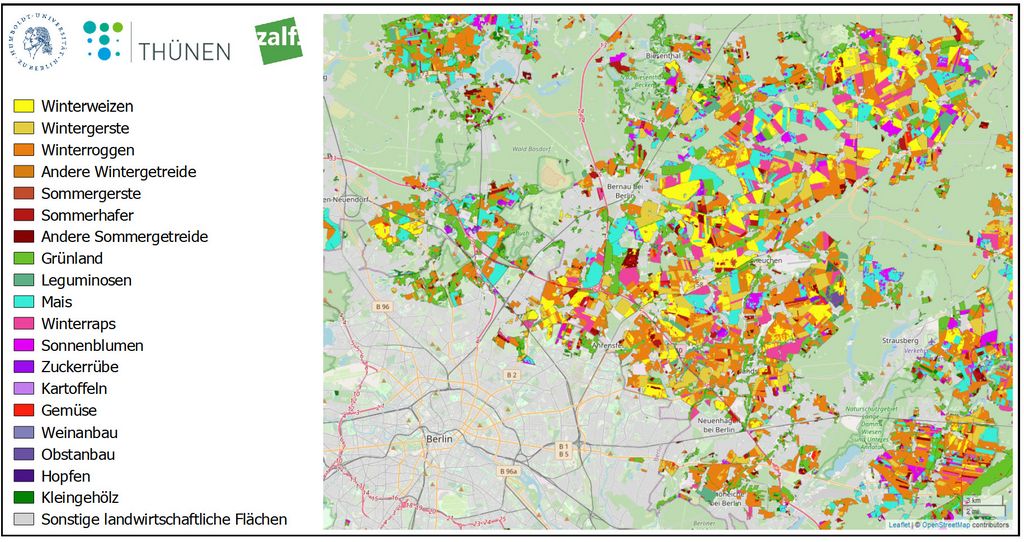The width and height of the screenshot is (1024, 542).
Task: Select the cyan Mais legend swatch
Action: (x=24, y=302)
